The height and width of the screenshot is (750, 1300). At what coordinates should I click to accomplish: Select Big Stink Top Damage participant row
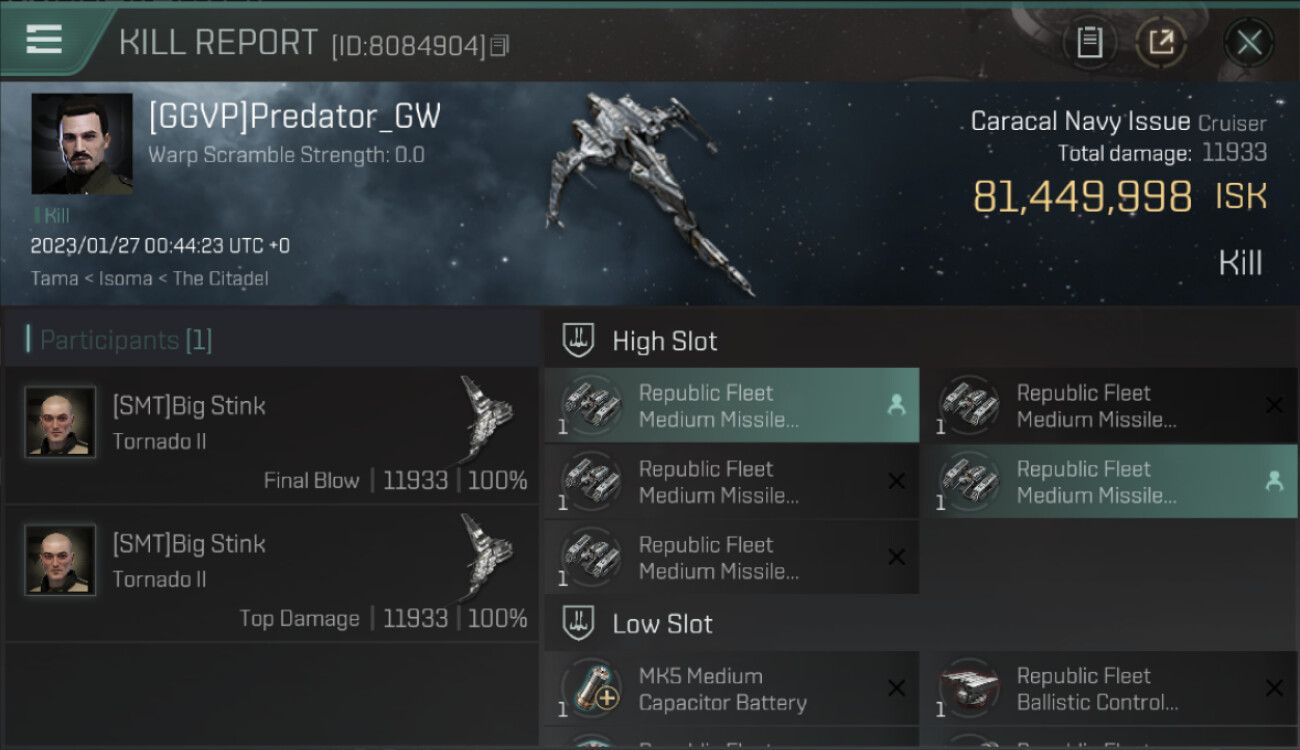coord(270,573)
